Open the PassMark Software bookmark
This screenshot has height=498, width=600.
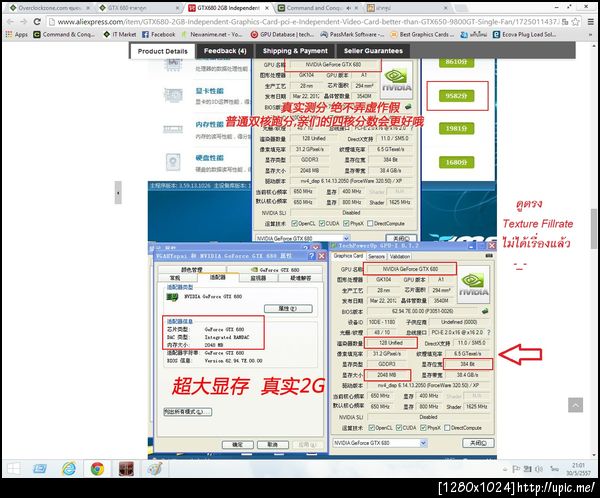(352, 34)
